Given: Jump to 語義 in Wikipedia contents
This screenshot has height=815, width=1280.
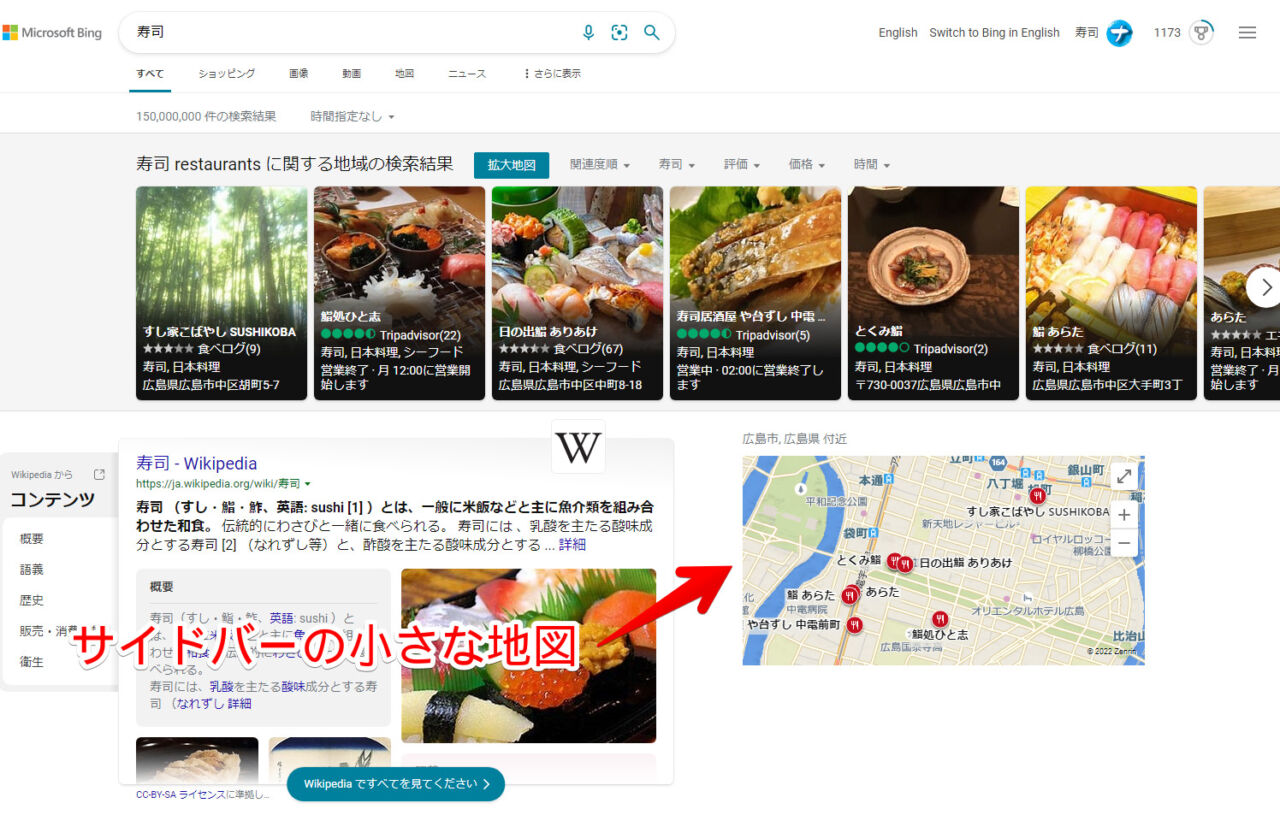Looking at the screenshot, I should 32,570.
